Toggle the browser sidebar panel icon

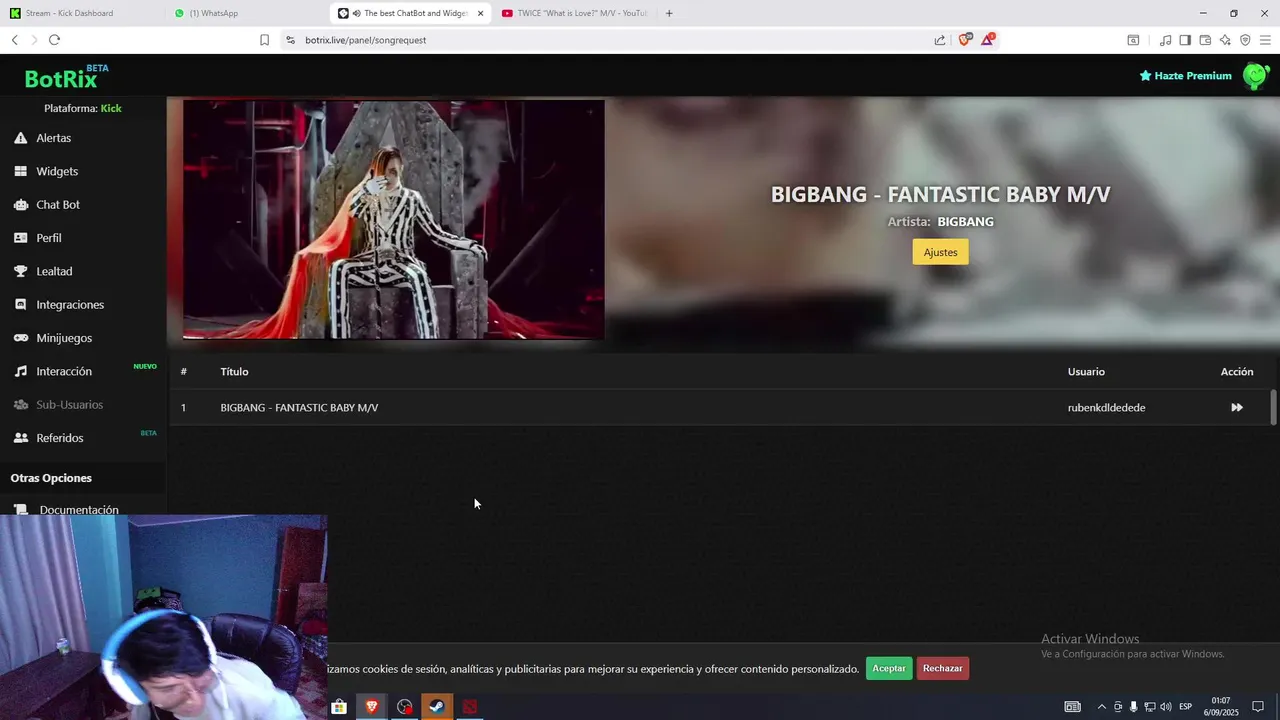1185,40
